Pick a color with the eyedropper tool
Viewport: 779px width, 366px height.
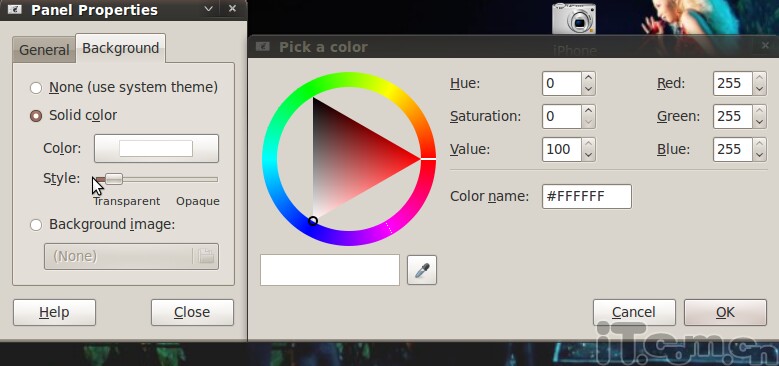point(422,270)
